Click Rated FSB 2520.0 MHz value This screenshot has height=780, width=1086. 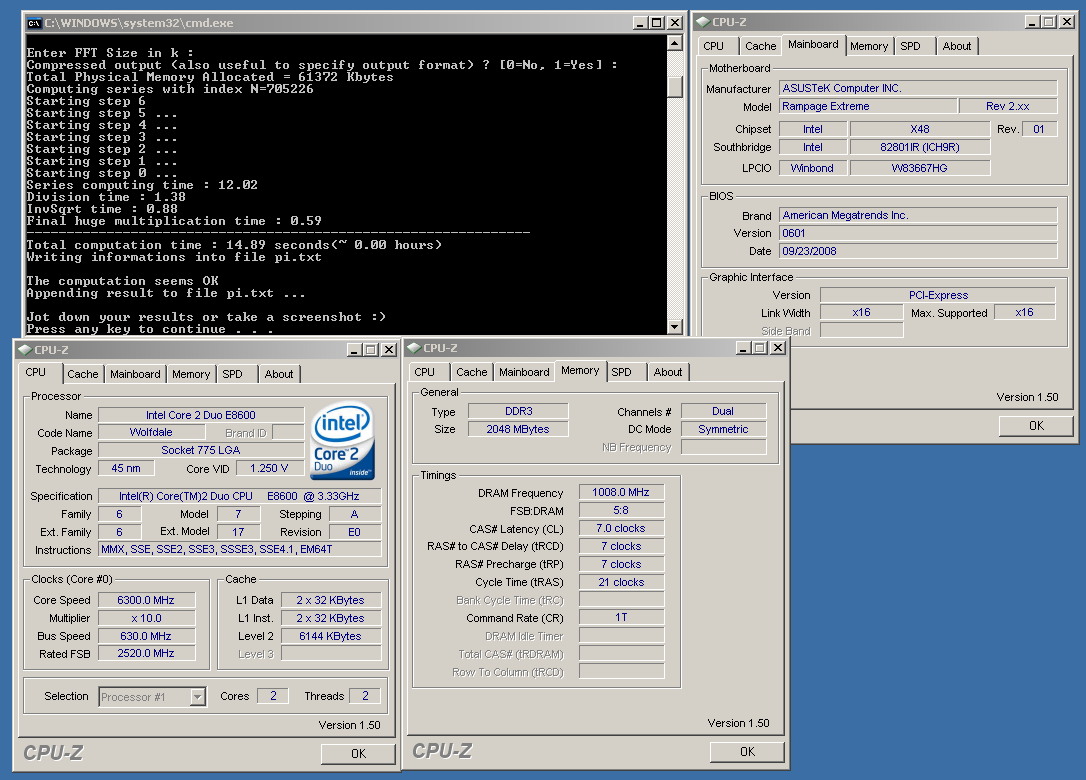(x=146, y=653)
